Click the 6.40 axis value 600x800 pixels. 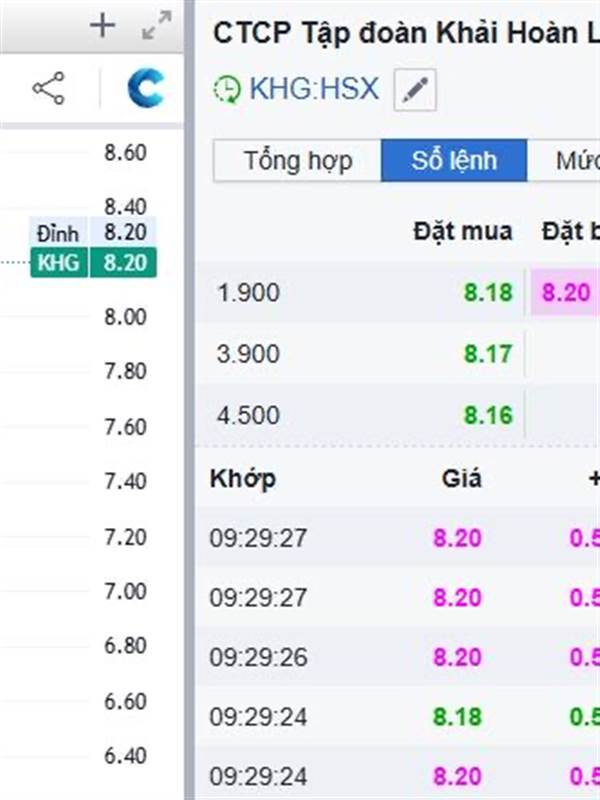click(x=126, y=756)
